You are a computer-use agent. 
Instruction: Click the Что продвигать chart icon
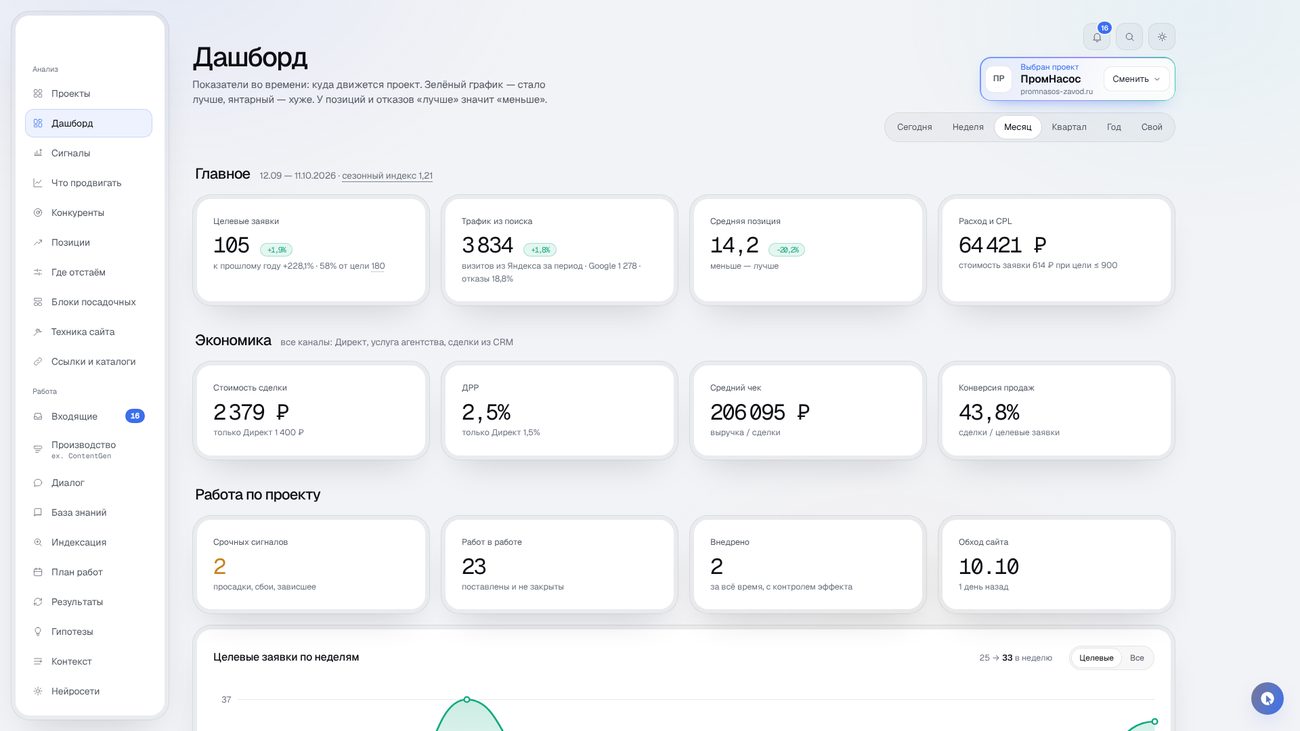click(38, 183)
